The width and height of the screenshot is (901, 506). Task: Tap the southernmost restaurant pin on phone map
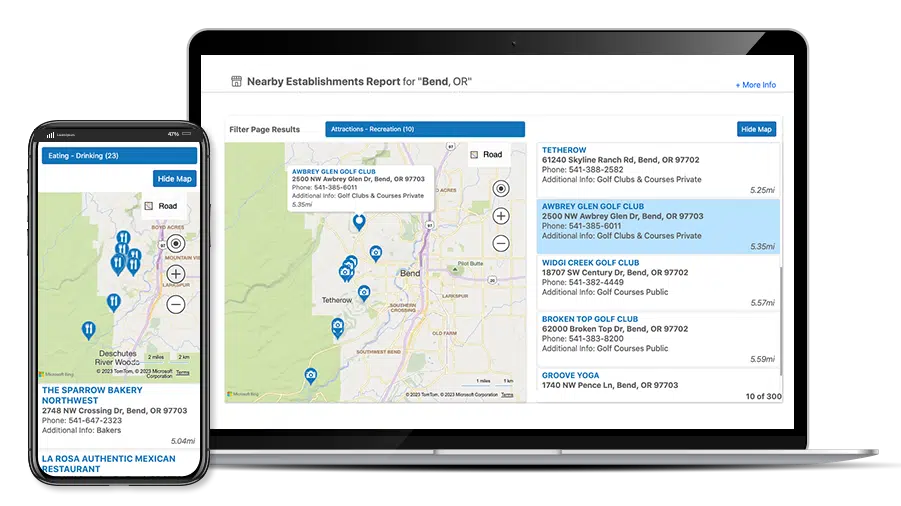click(x=88, y=330)
